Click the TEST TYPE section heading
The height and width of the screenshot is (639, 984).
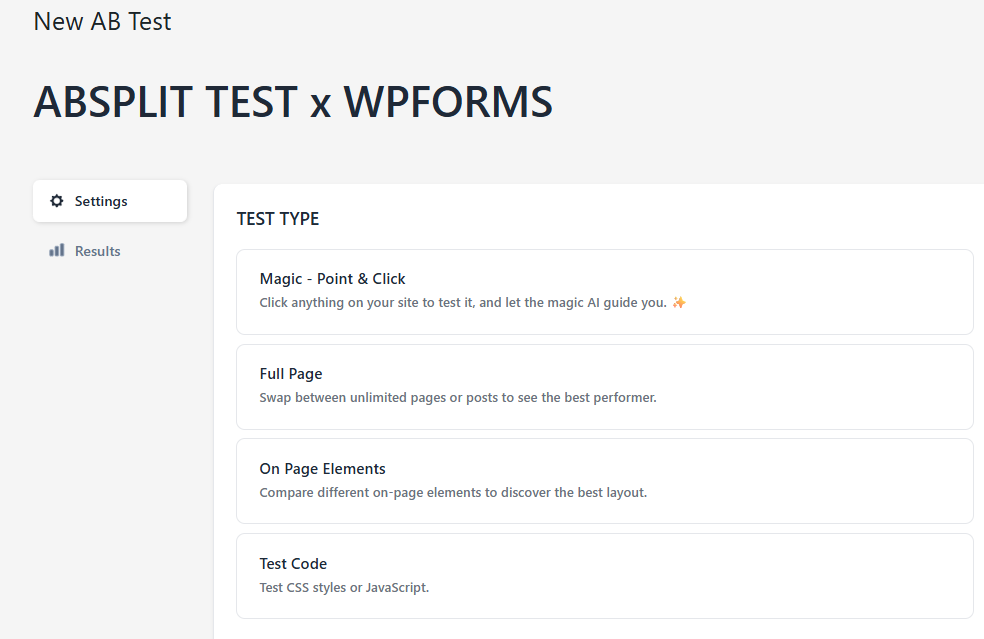pos(278,218)
